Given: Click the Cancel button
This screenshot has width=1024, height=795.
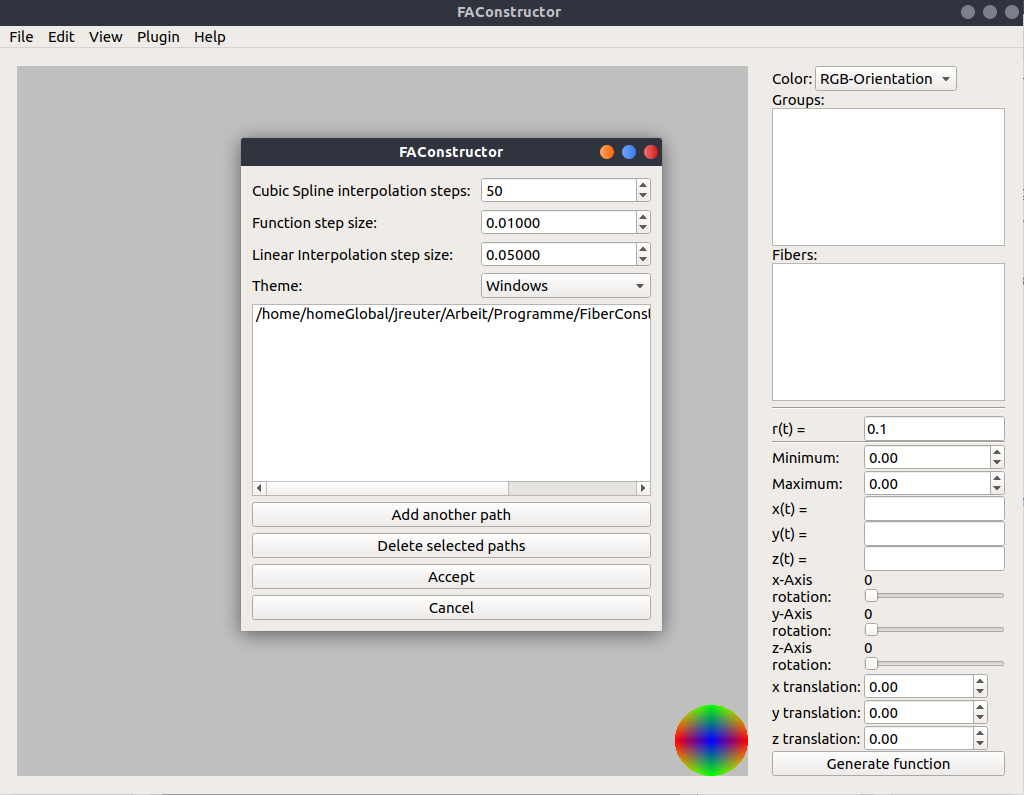Looking at the screenshot, I should 451,608.
